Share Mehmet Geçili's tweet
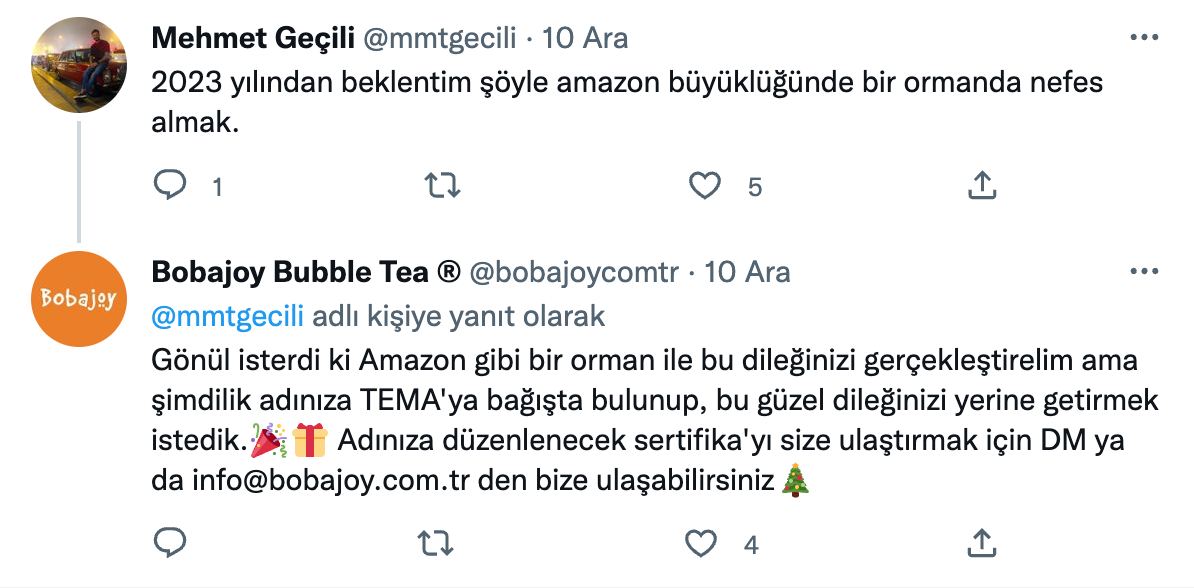Viewport: 1194px width, 588px height. pos(982,185)
